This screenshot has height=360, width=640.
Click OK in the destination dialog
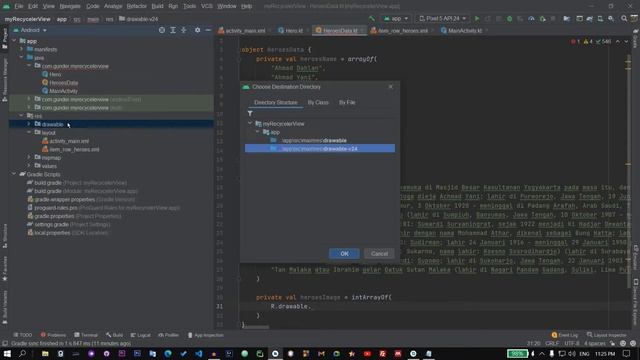[344, 253]
